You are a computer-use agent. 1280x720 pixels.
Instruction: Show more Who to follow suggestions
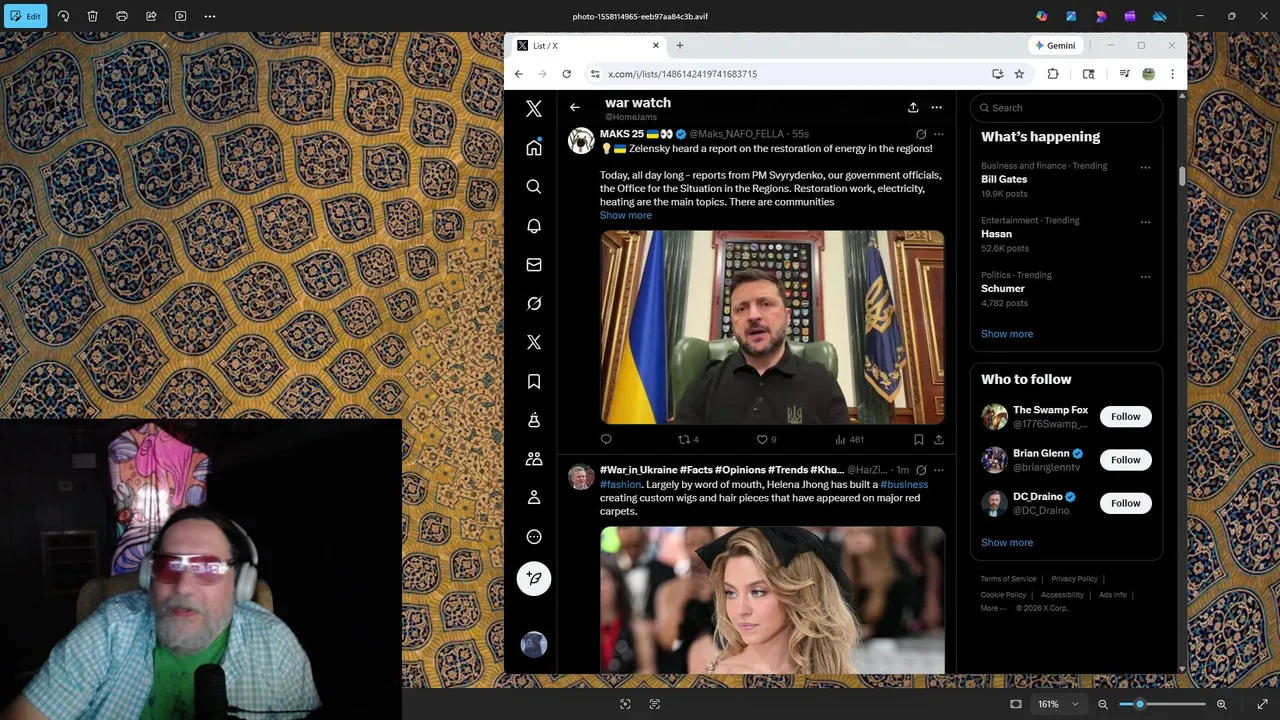1007,542
